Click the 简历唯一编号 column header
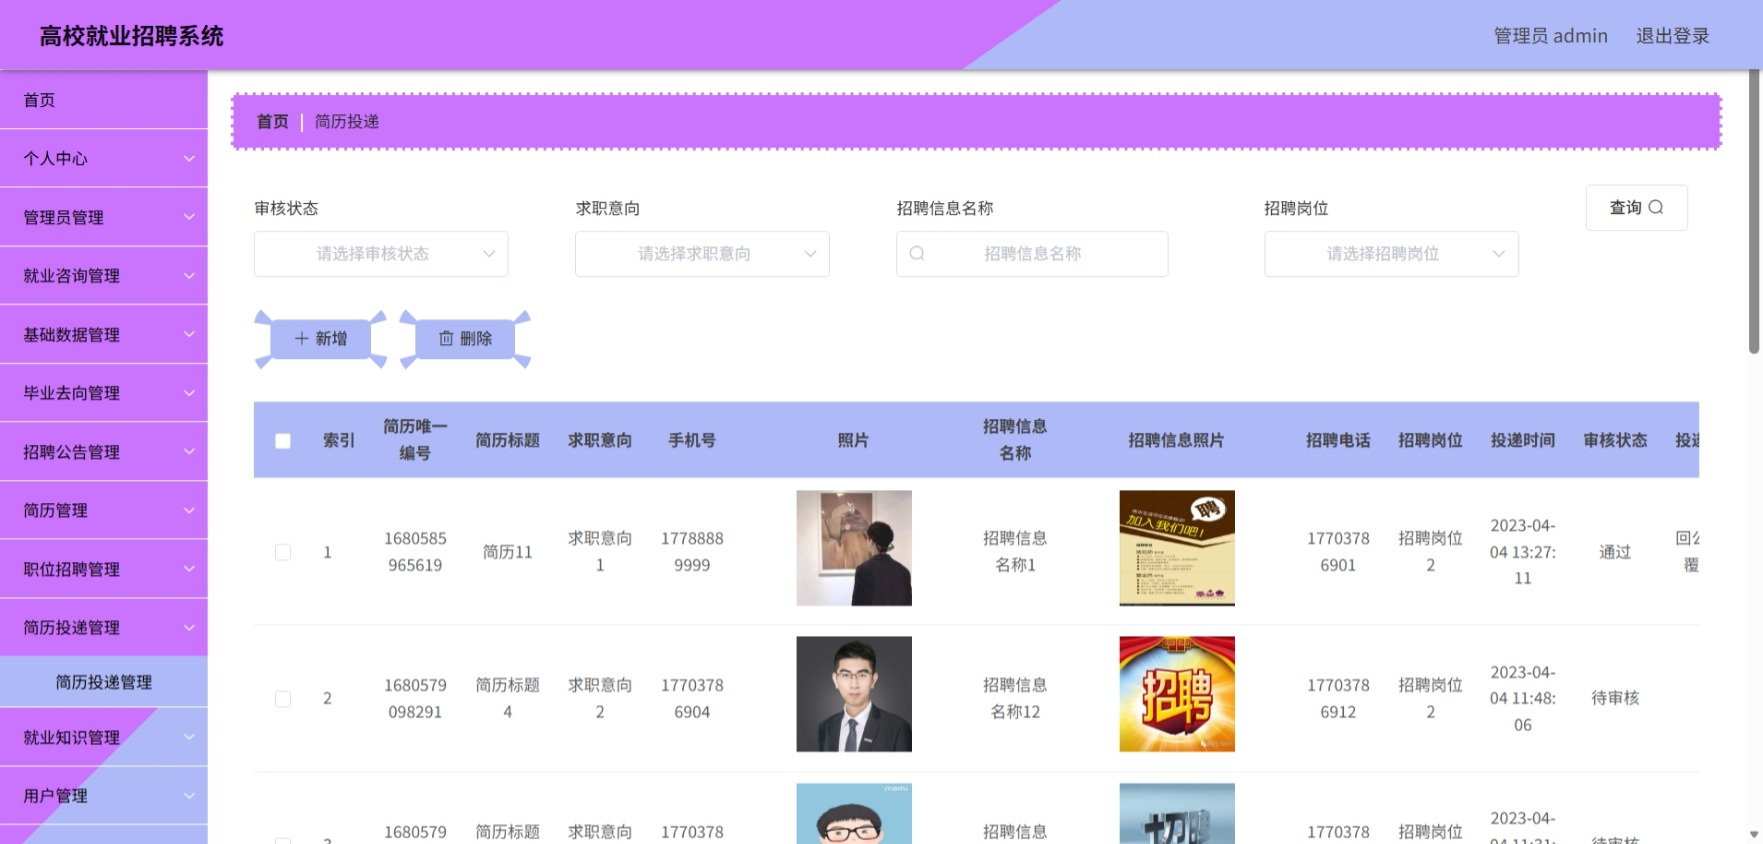 (415, 440)
